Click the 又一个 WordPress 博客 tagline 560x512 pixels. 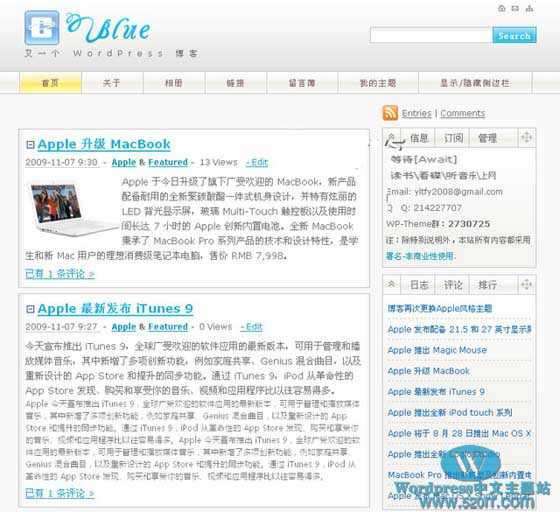pos(111,54)
